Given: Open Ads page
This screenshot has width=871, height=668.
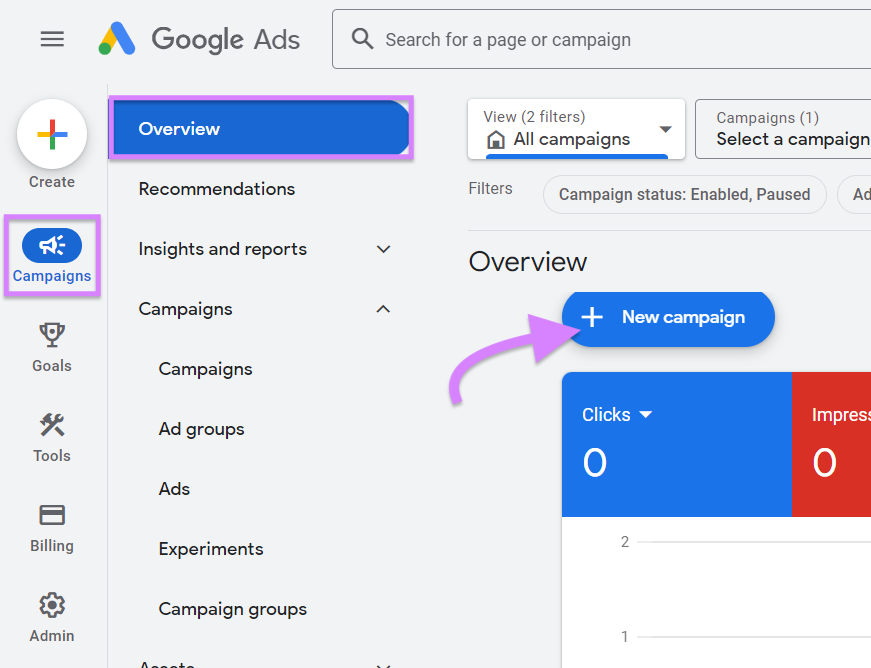Looking at the screenshot, I should [x=174, y=489].
